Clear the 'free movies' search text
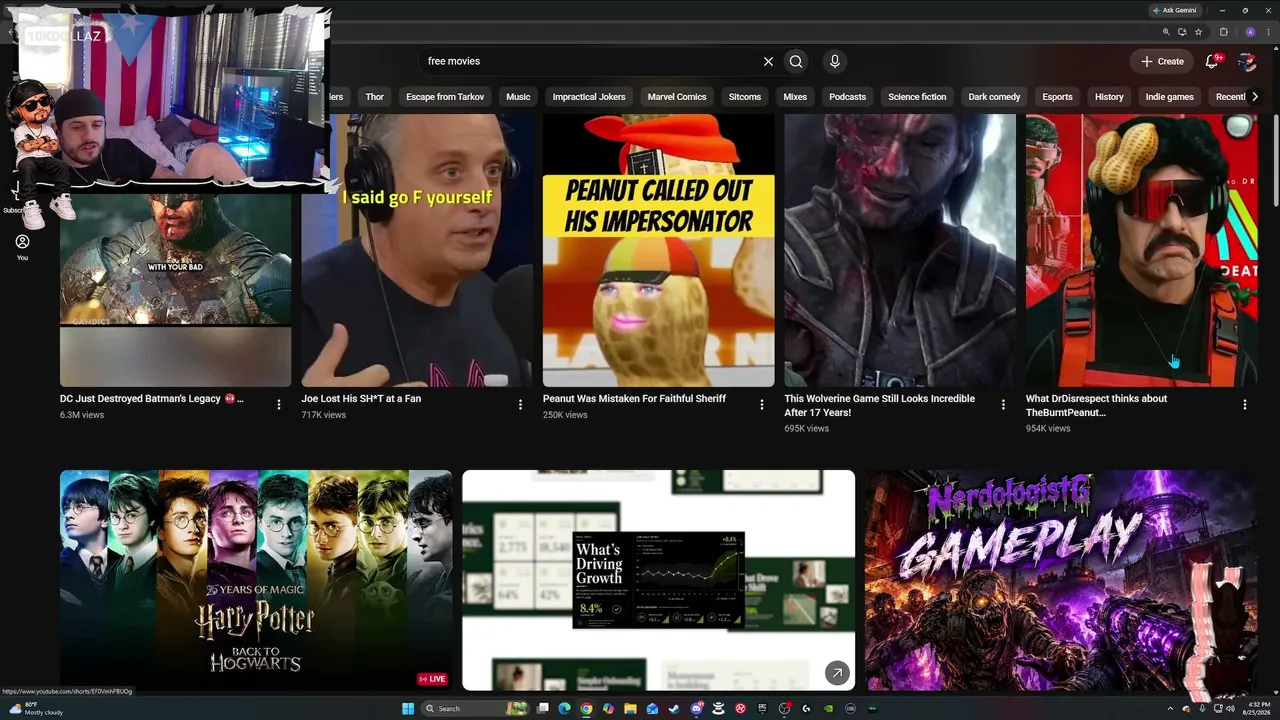 tap(768, 61)
